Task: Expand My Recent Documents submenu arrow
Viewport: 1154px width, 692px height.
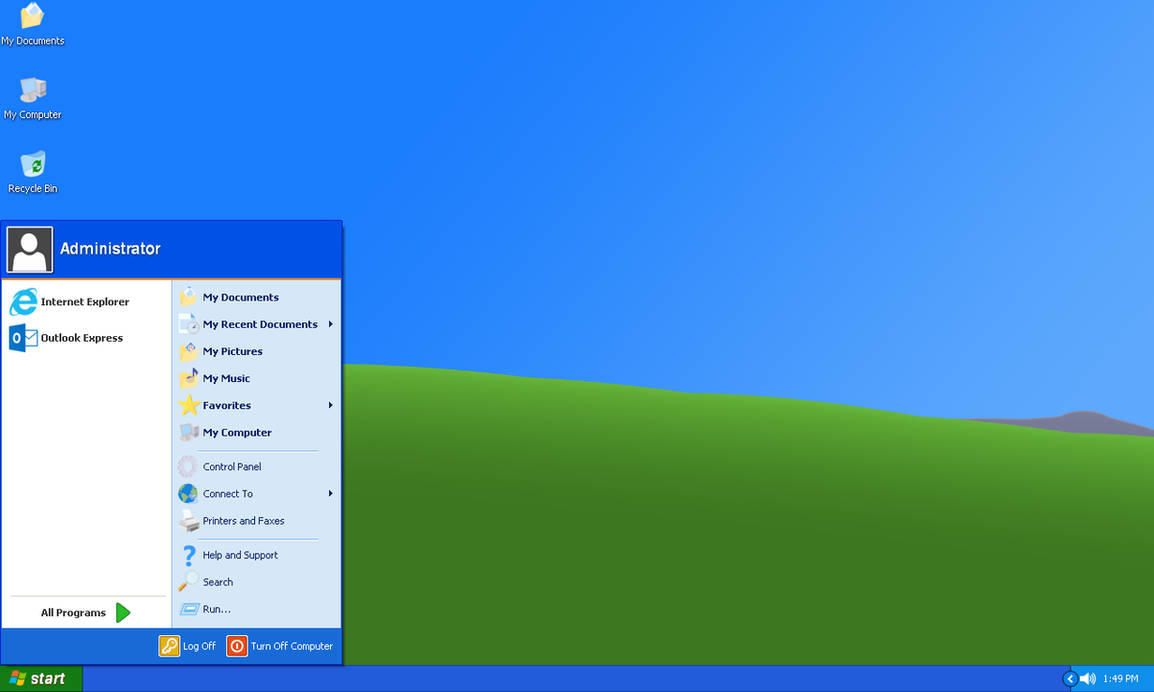Action: [330, 324]
